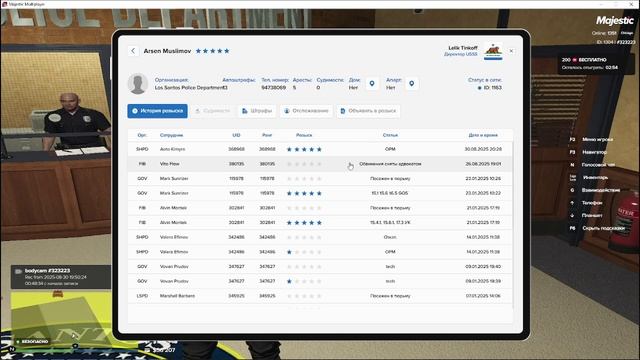This screenshot has height=360, width=640.
Task: Click the file icon on the Объявить в розыск button
Action: (343, 111)
